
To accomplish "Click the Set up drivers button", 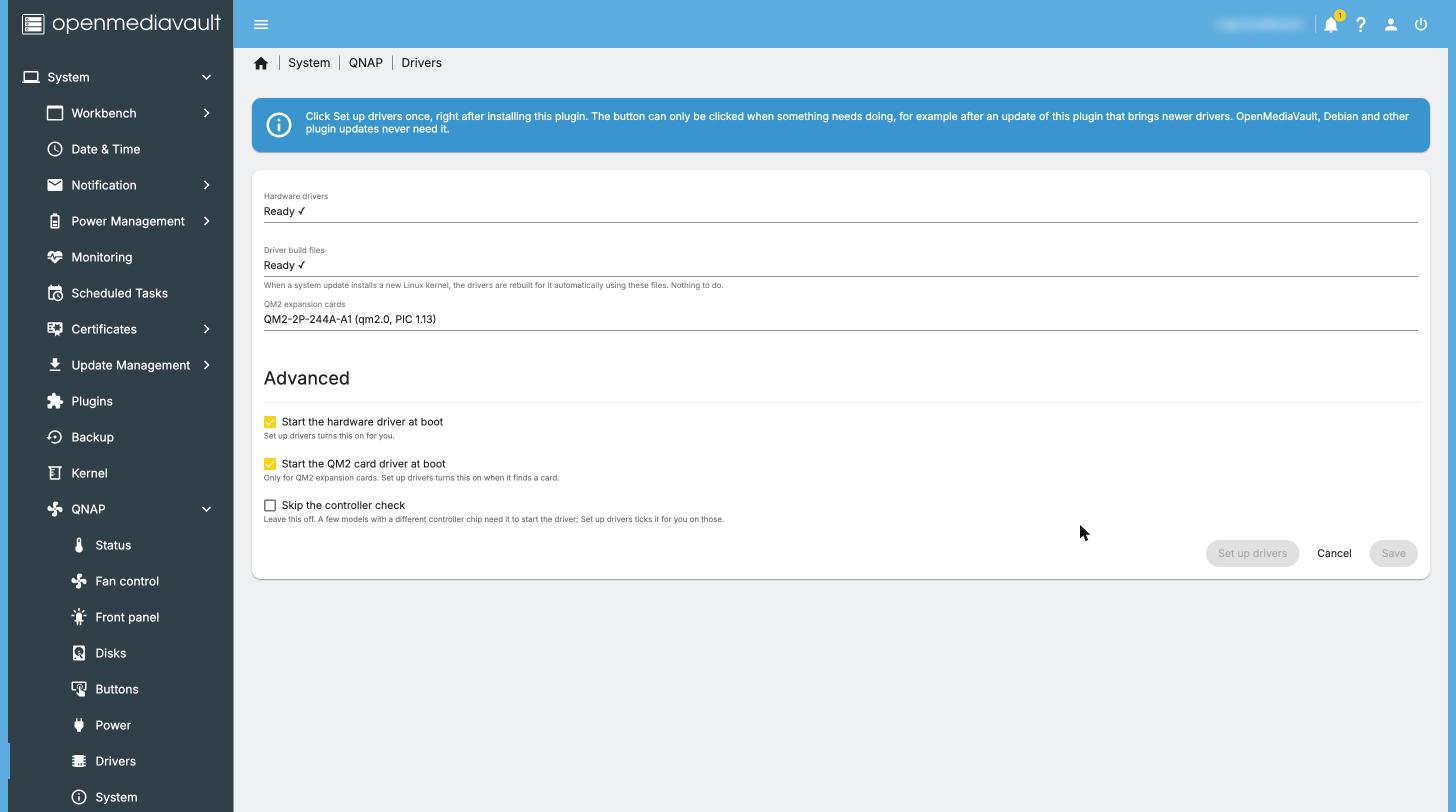I will tap(1252, 553).
